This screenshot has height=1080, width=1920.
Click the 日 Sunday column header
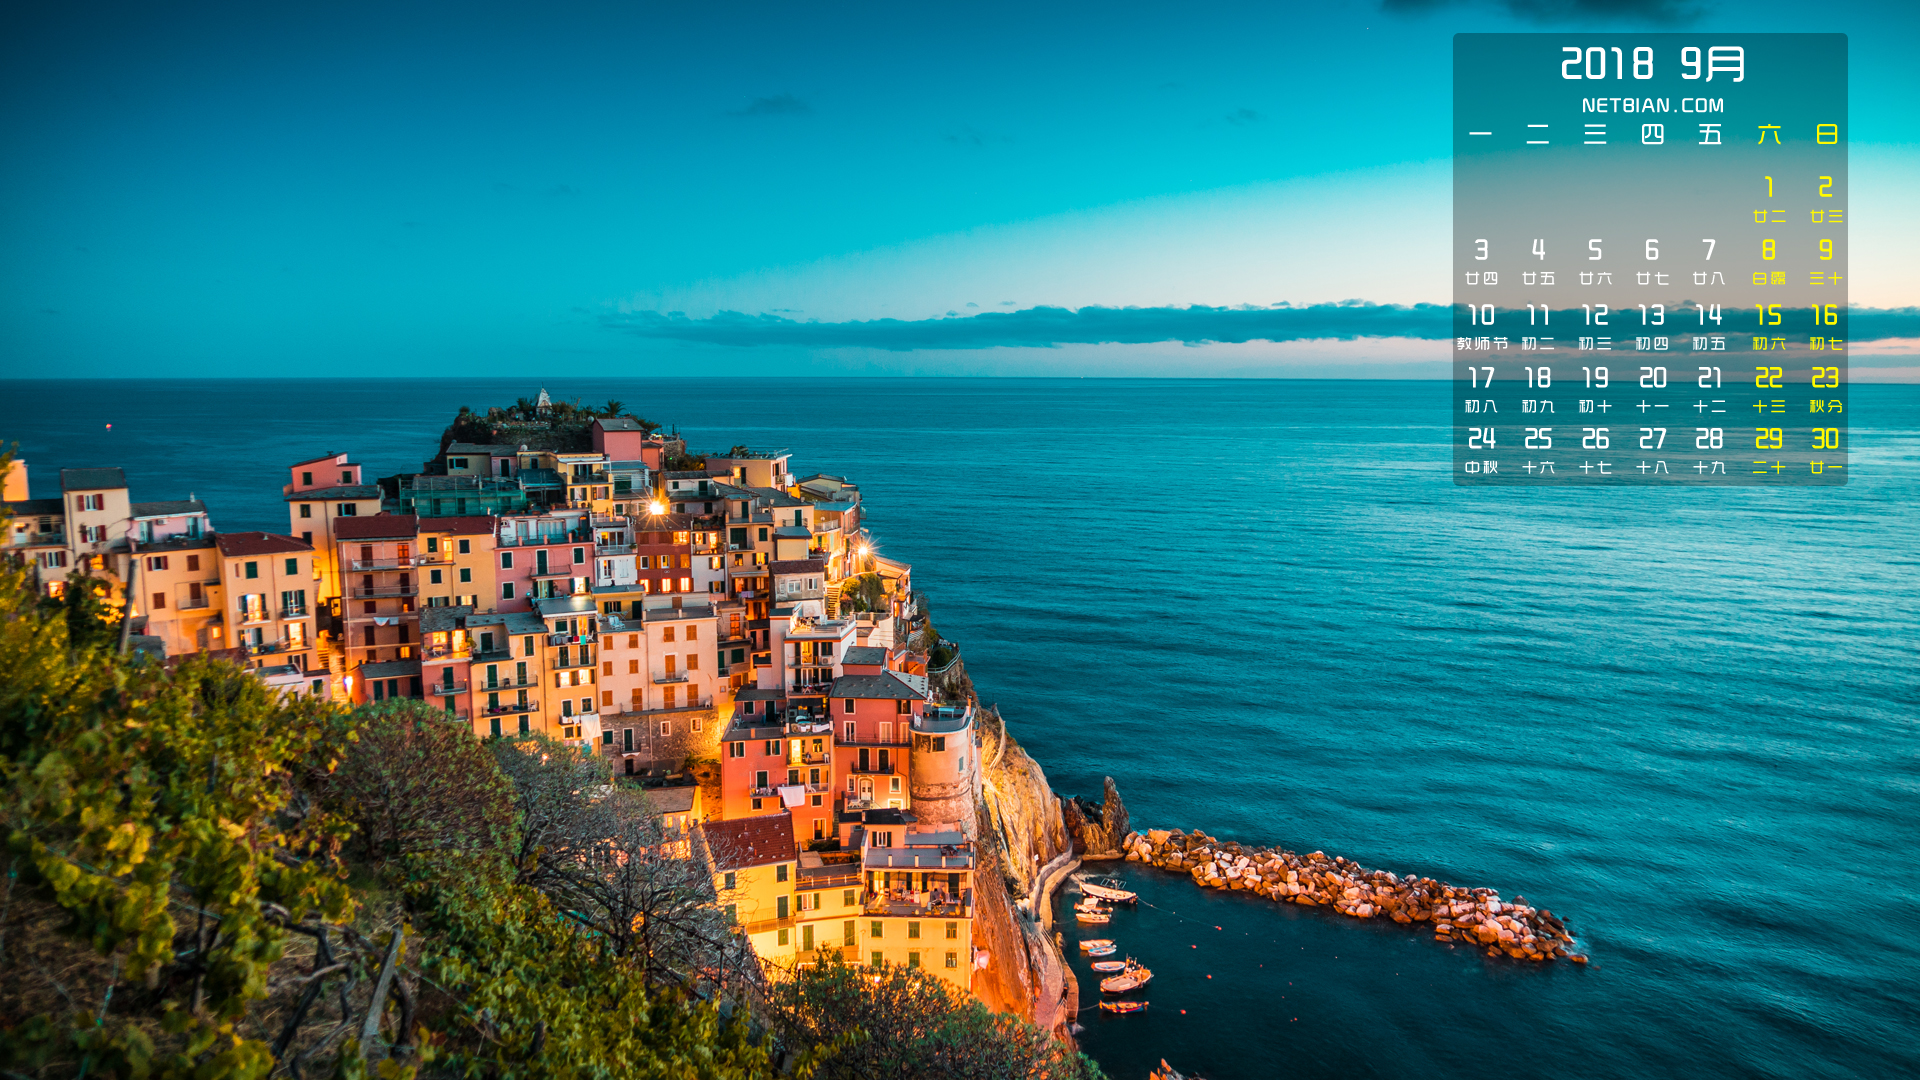(1826, 134)
